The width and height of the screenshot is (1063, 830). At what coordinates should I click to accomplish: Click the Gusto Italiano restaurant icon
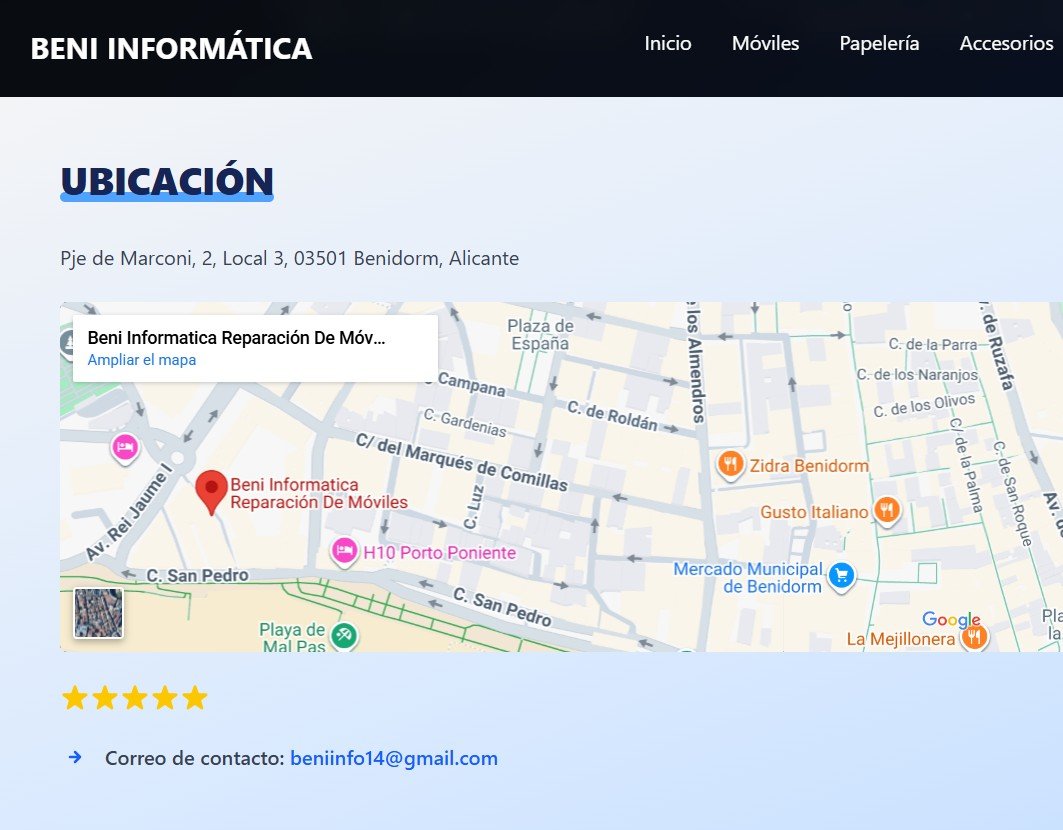pyautogui.click(x=888, y=511)
